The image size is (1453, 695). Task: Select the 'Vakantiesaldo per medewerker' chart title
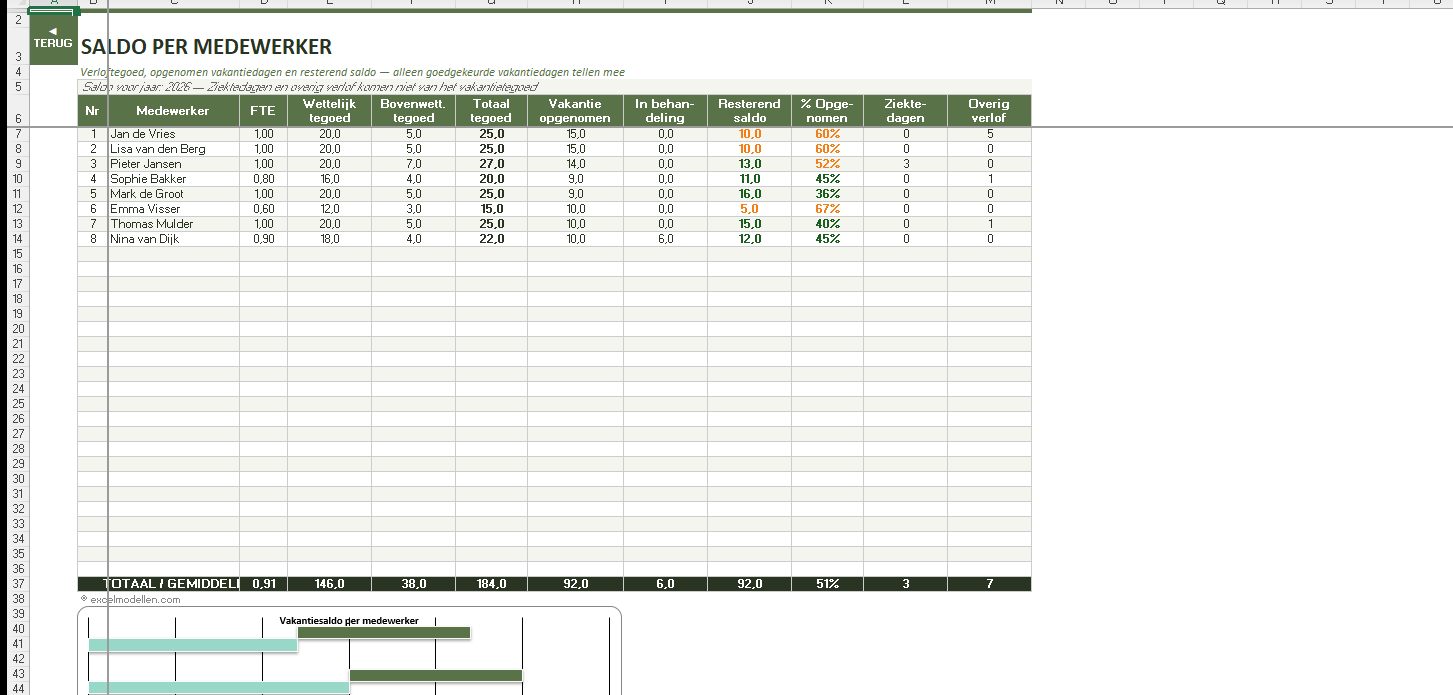tap(348, 621)
